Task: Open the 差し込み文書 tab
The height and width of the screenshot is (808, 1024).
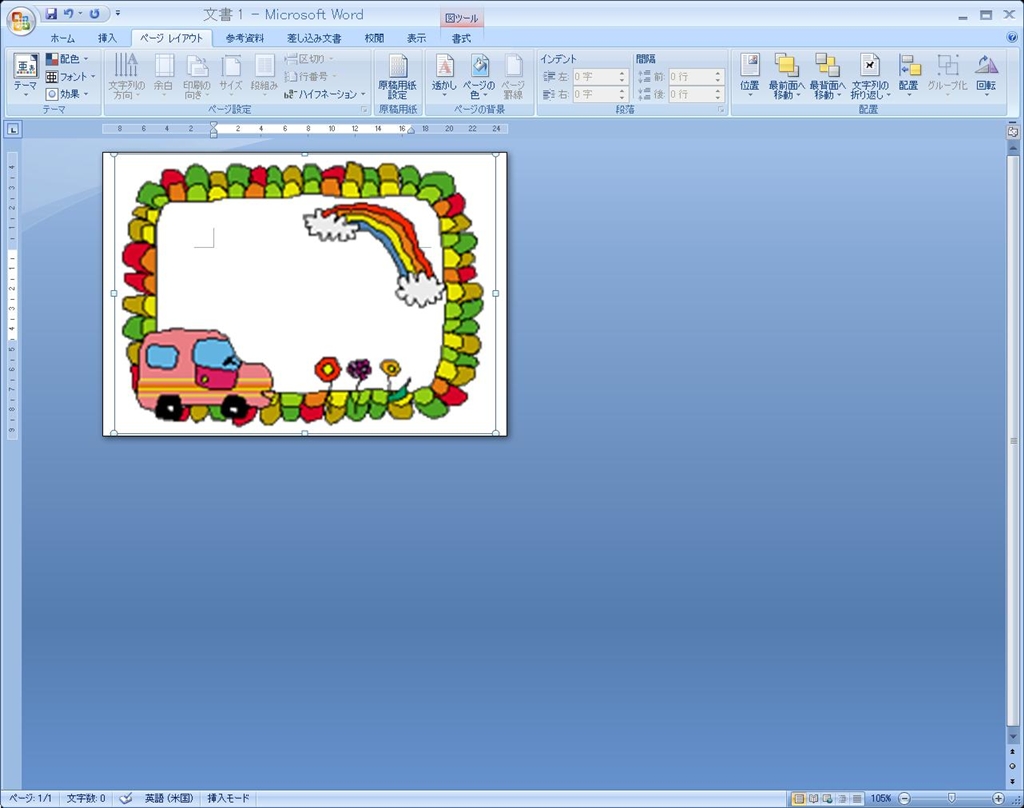Action: [314, 39]
